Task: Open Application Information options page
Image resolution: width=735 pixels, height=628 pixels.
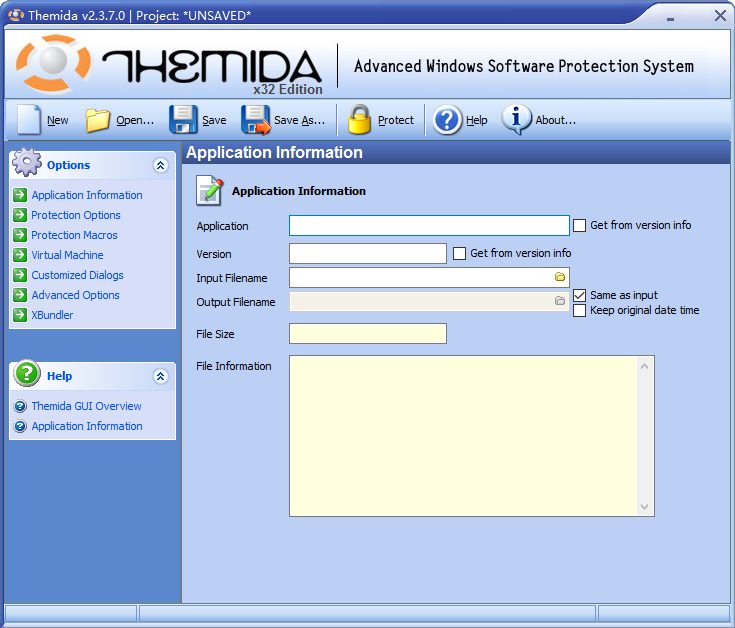Action: [87, 195]
